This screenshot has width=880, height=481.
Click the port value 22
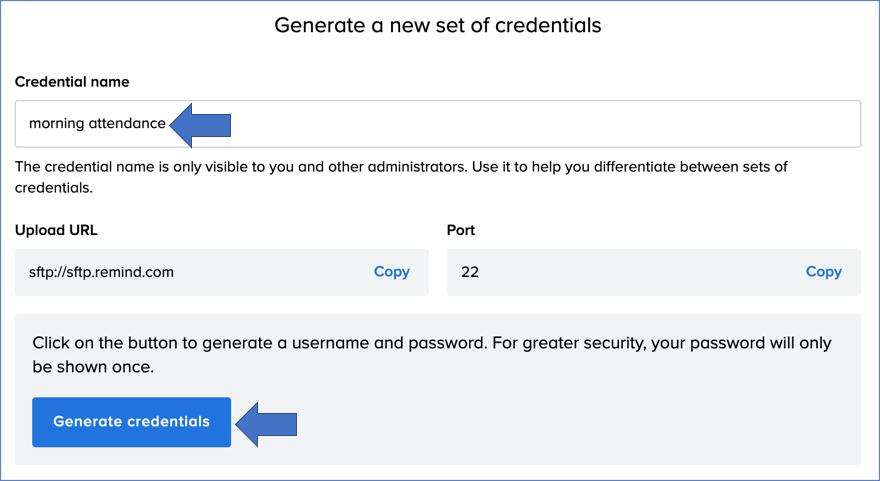coord(470,272)
